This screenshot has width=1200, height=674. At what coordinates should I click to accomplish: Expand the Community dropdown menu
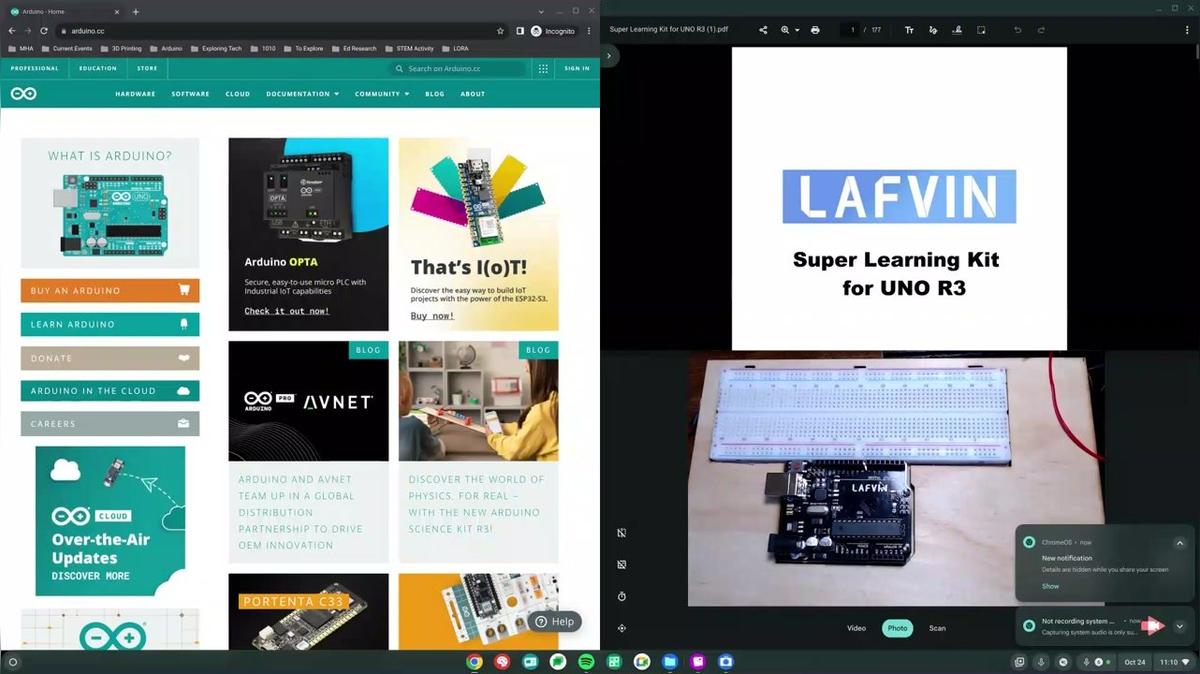coord(382,94)
